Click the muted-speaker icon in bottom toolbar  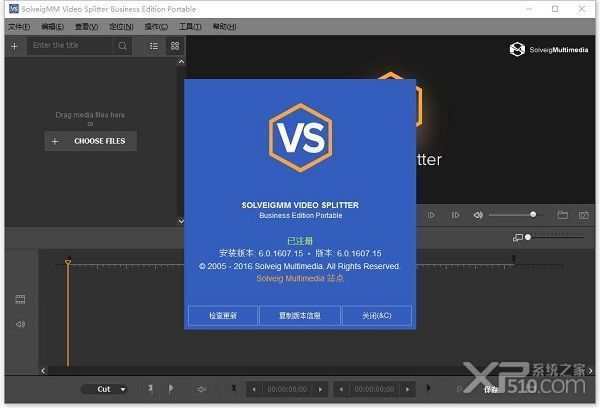point(202,389)
